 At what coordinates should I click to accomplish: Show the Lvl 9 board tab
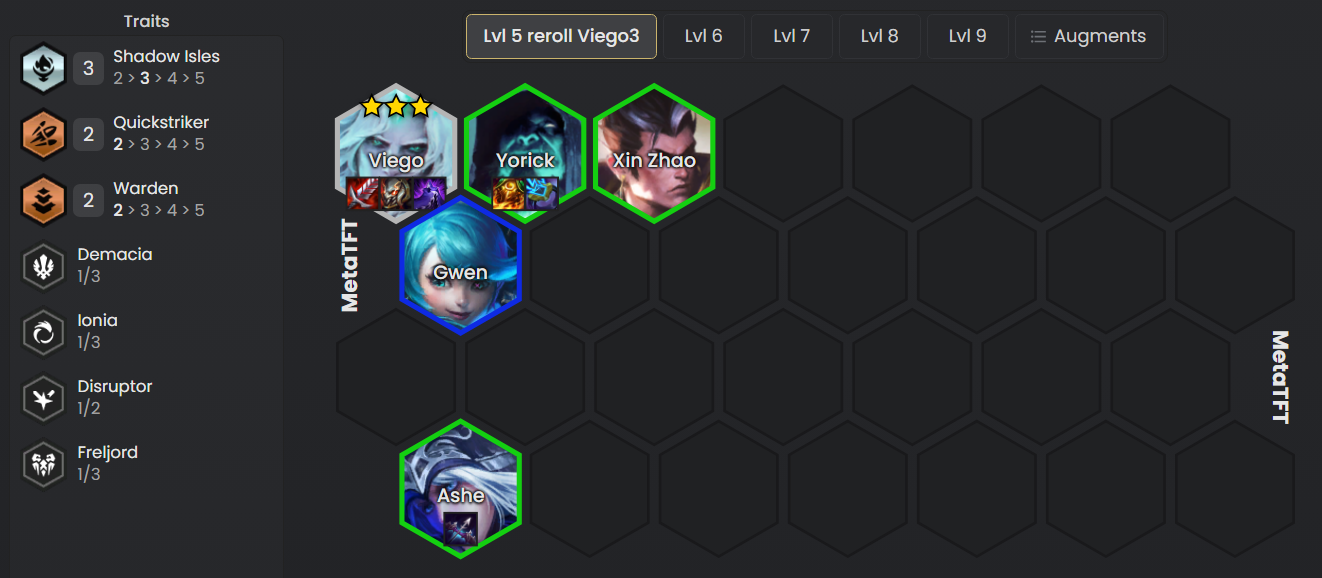(x=967, y=36)
